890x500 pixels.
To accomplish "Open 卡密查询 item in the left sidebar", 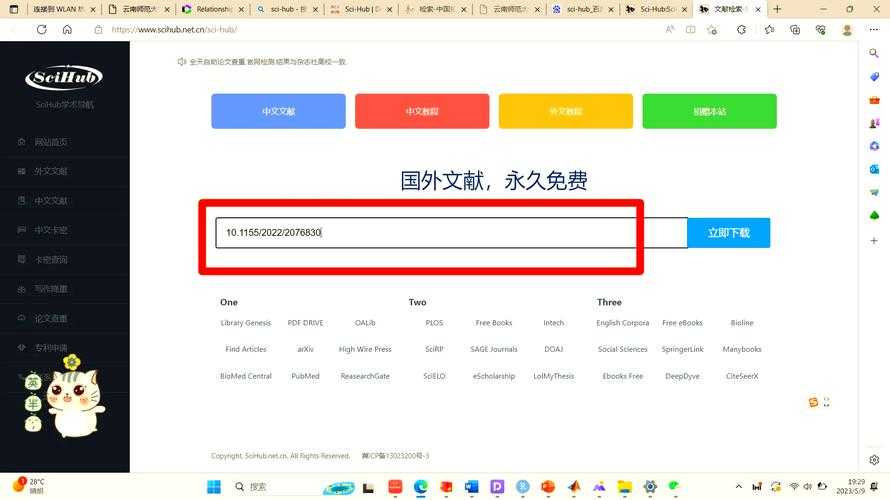I will [x=51, y=259].
